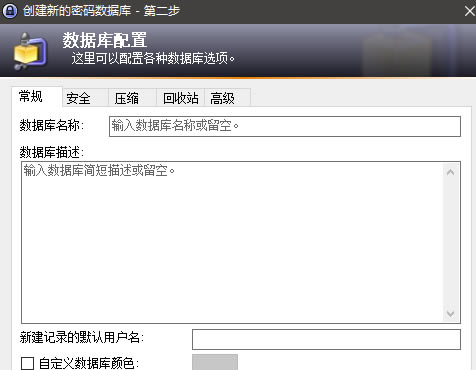Click the 数据库描述 label
The image size is (476, 370).
52,152
